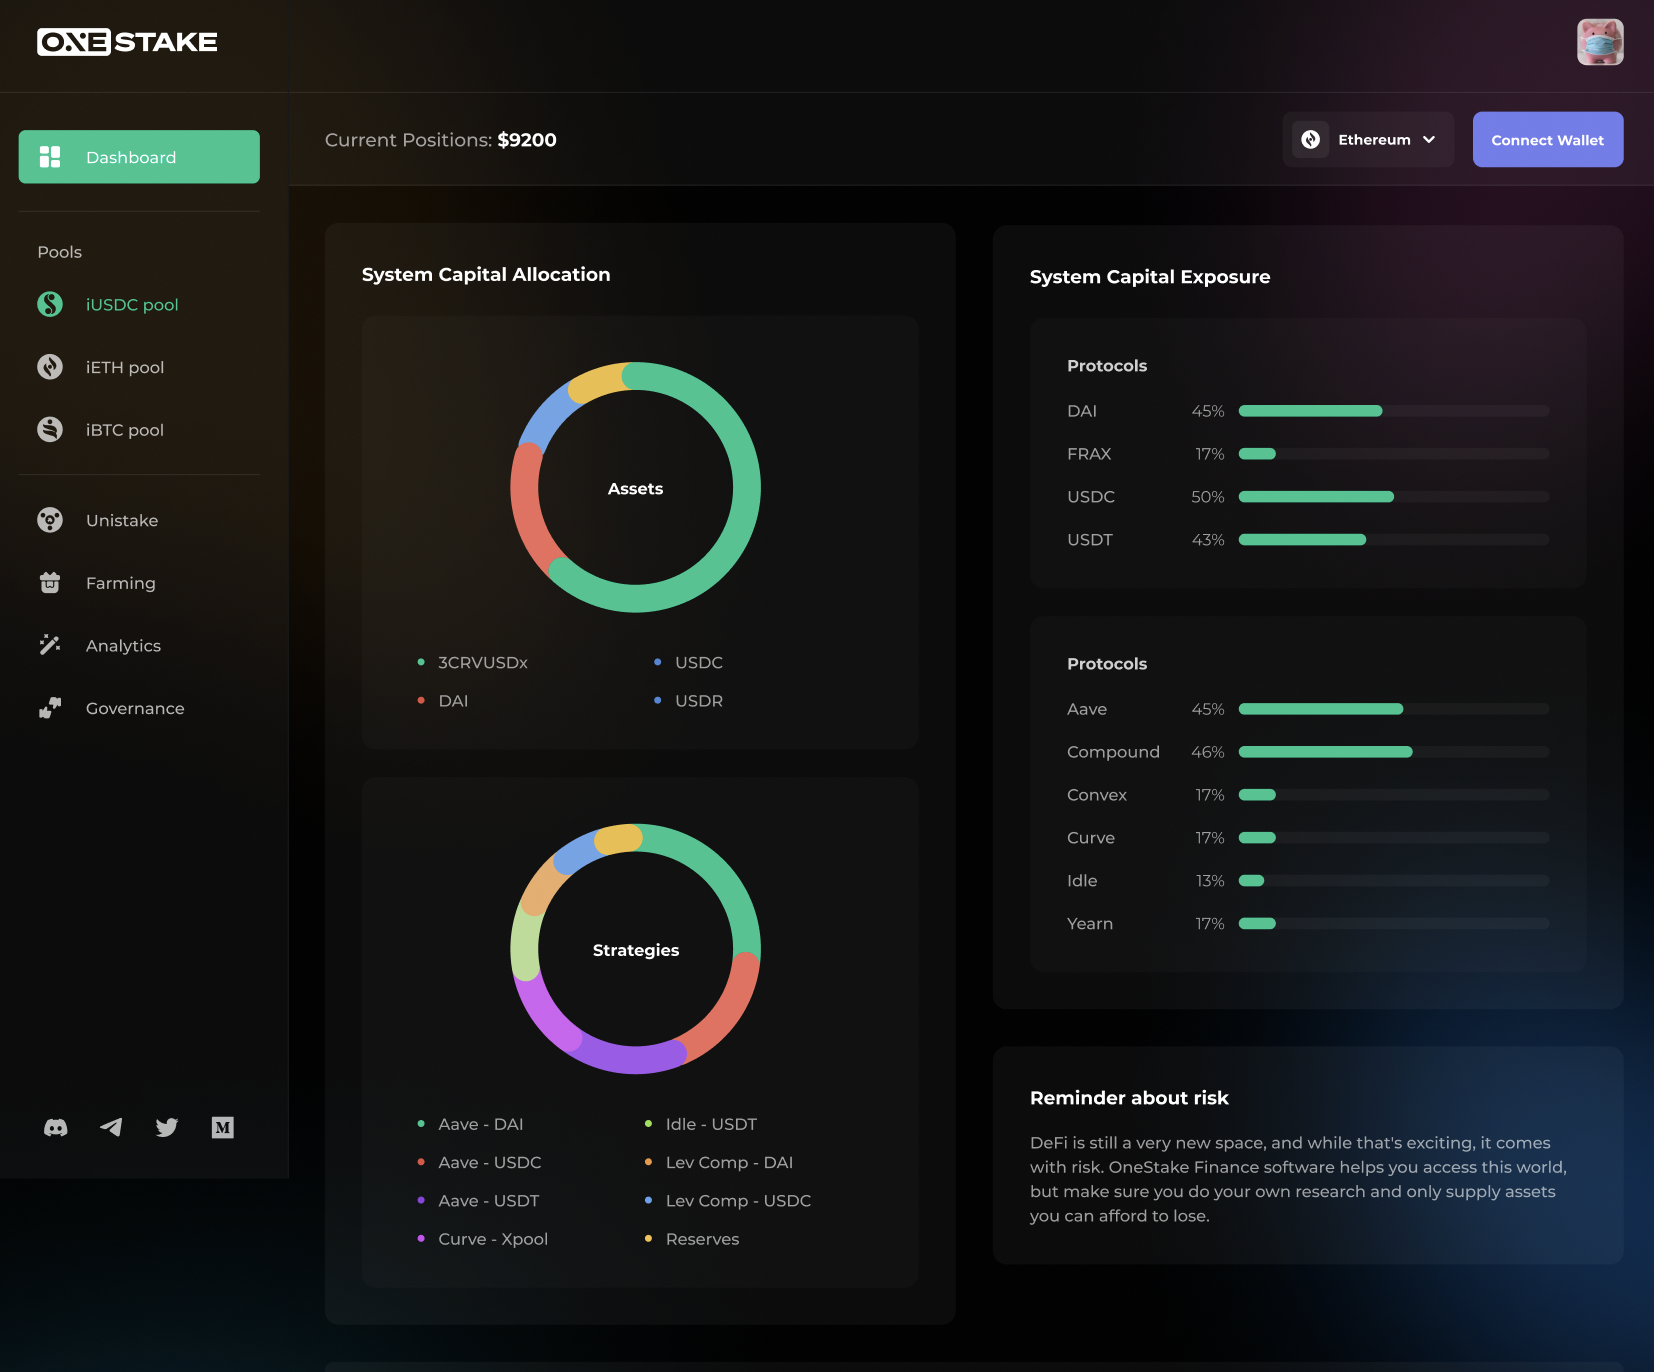Click the iETH pool Ethereum icon
The height and width of the screenshot is (1372, 1654).
(x=50, y=367)
